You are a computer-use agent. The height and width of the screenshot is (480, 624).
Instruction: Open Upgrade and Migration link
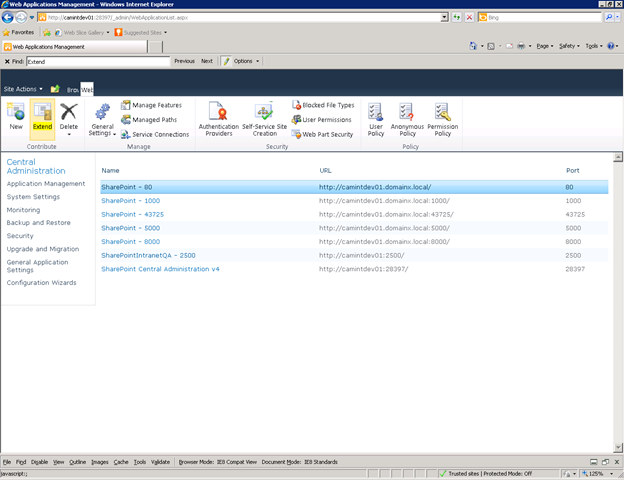click(43, 249)
